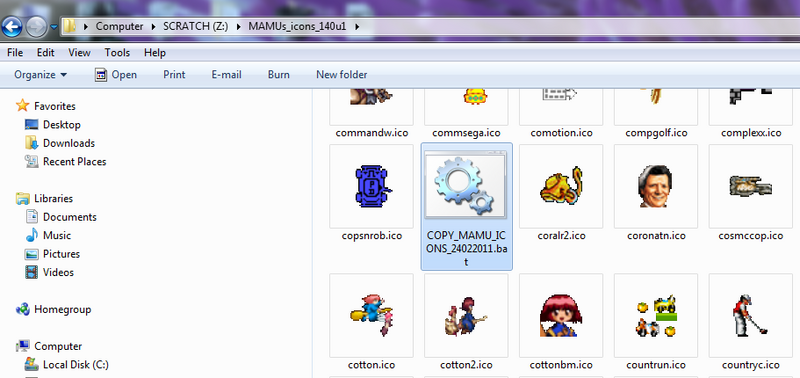Screen dimensions: 800x378
Task: Open Videos library in navigation pane
Action: coord(49,272)
